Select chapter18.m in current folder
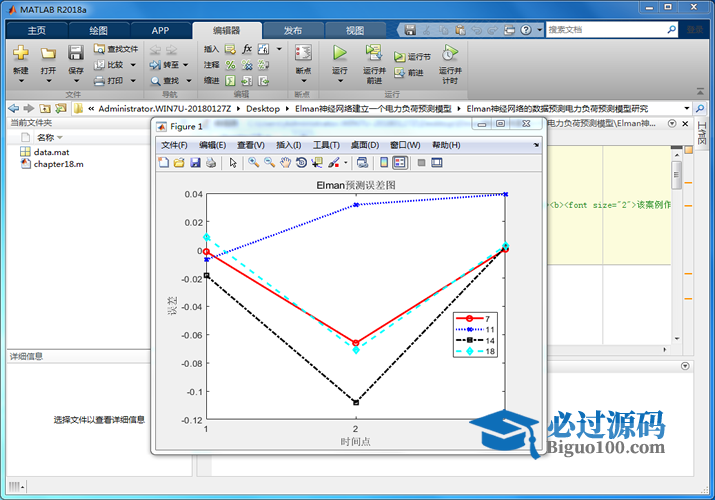Image resolution: width=715 pixels, height=500 pixels. pyautogui.click(x=52, y=164)
